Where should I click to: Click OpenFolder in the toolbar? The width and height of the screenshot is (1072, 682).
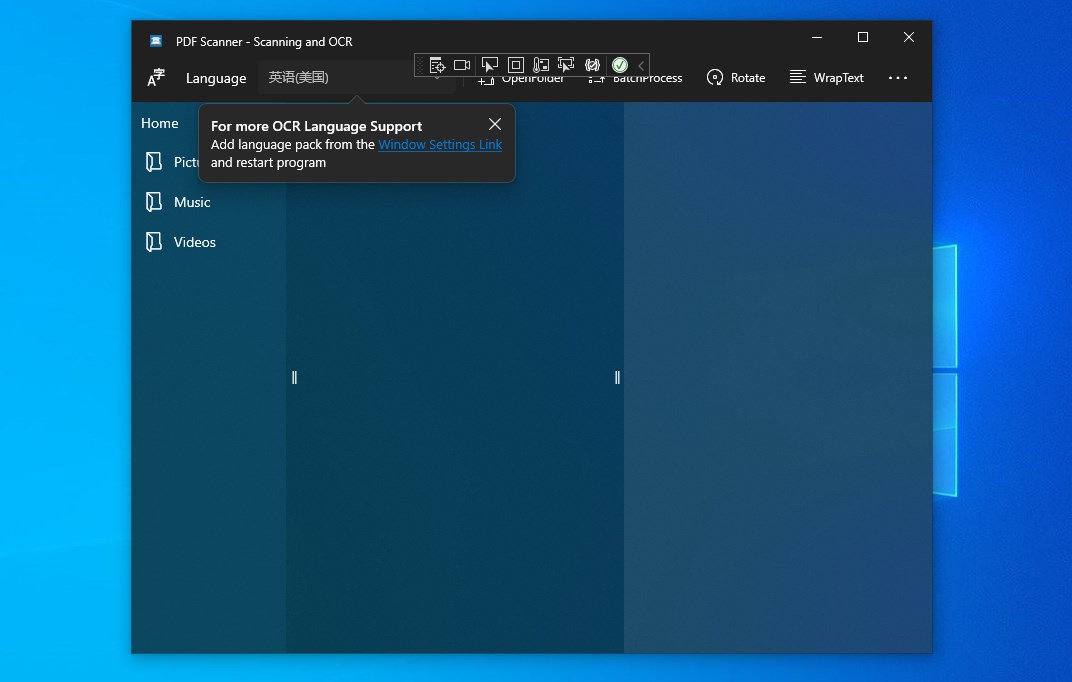522,78
